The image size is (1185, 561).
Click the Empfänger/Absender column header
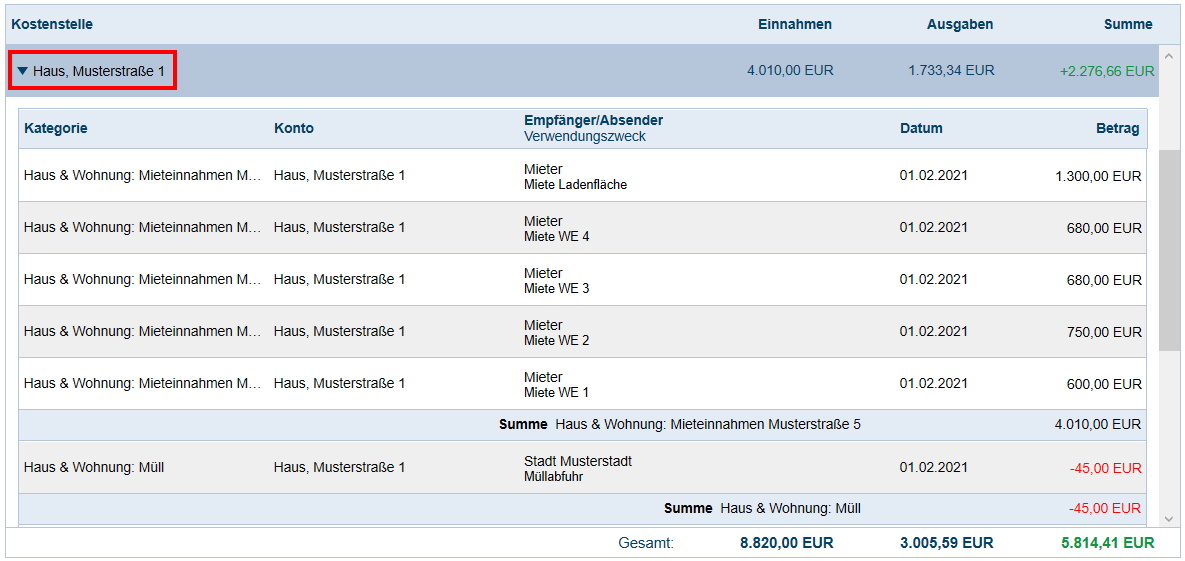click(593, 120)
